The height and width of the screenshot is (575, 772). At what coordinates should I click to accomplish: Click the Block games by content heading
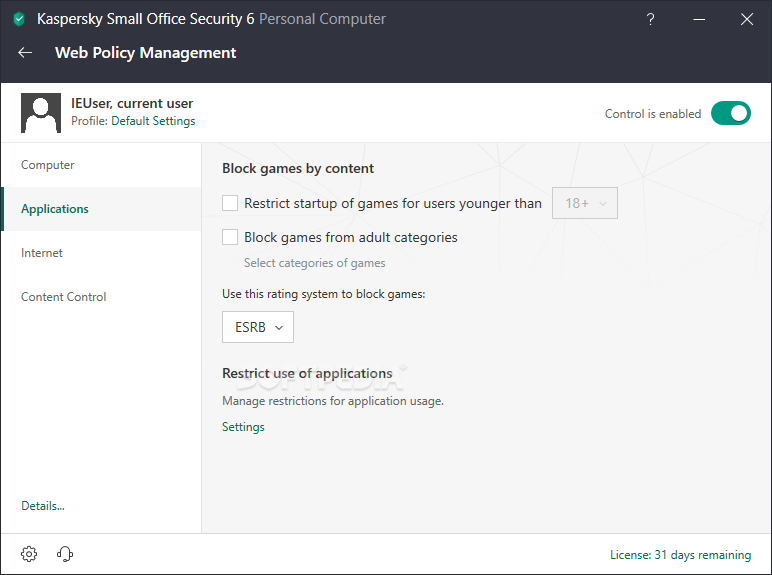(298, 168)
